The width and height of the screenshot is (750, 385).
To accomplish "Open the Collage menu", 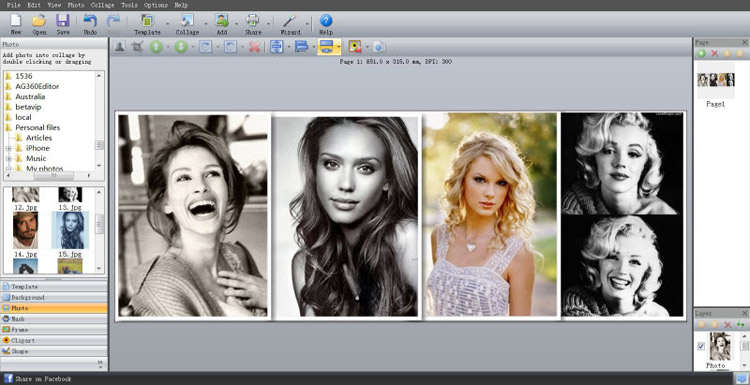I will pos(102,5).
